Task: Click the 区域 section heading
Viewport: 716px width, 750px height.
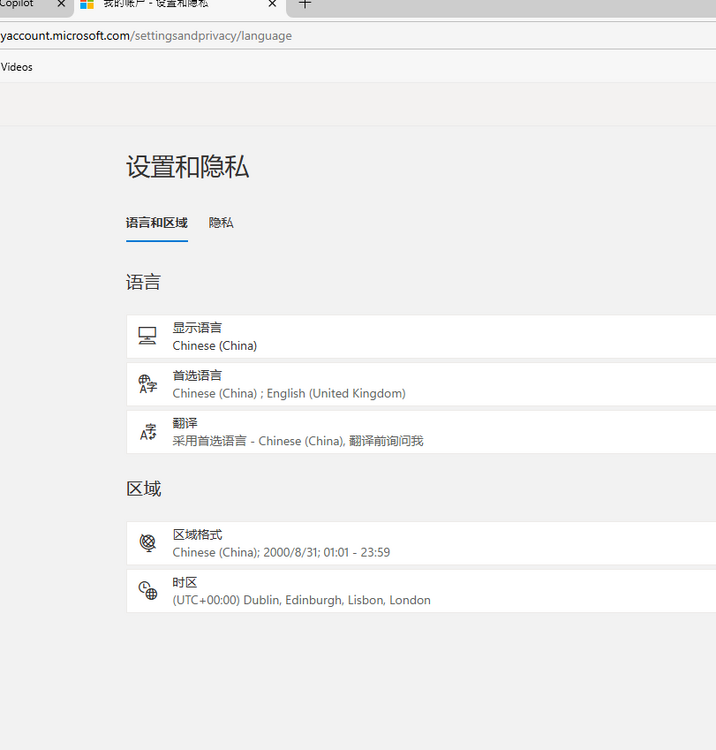Action: click(x=144, y=489)
